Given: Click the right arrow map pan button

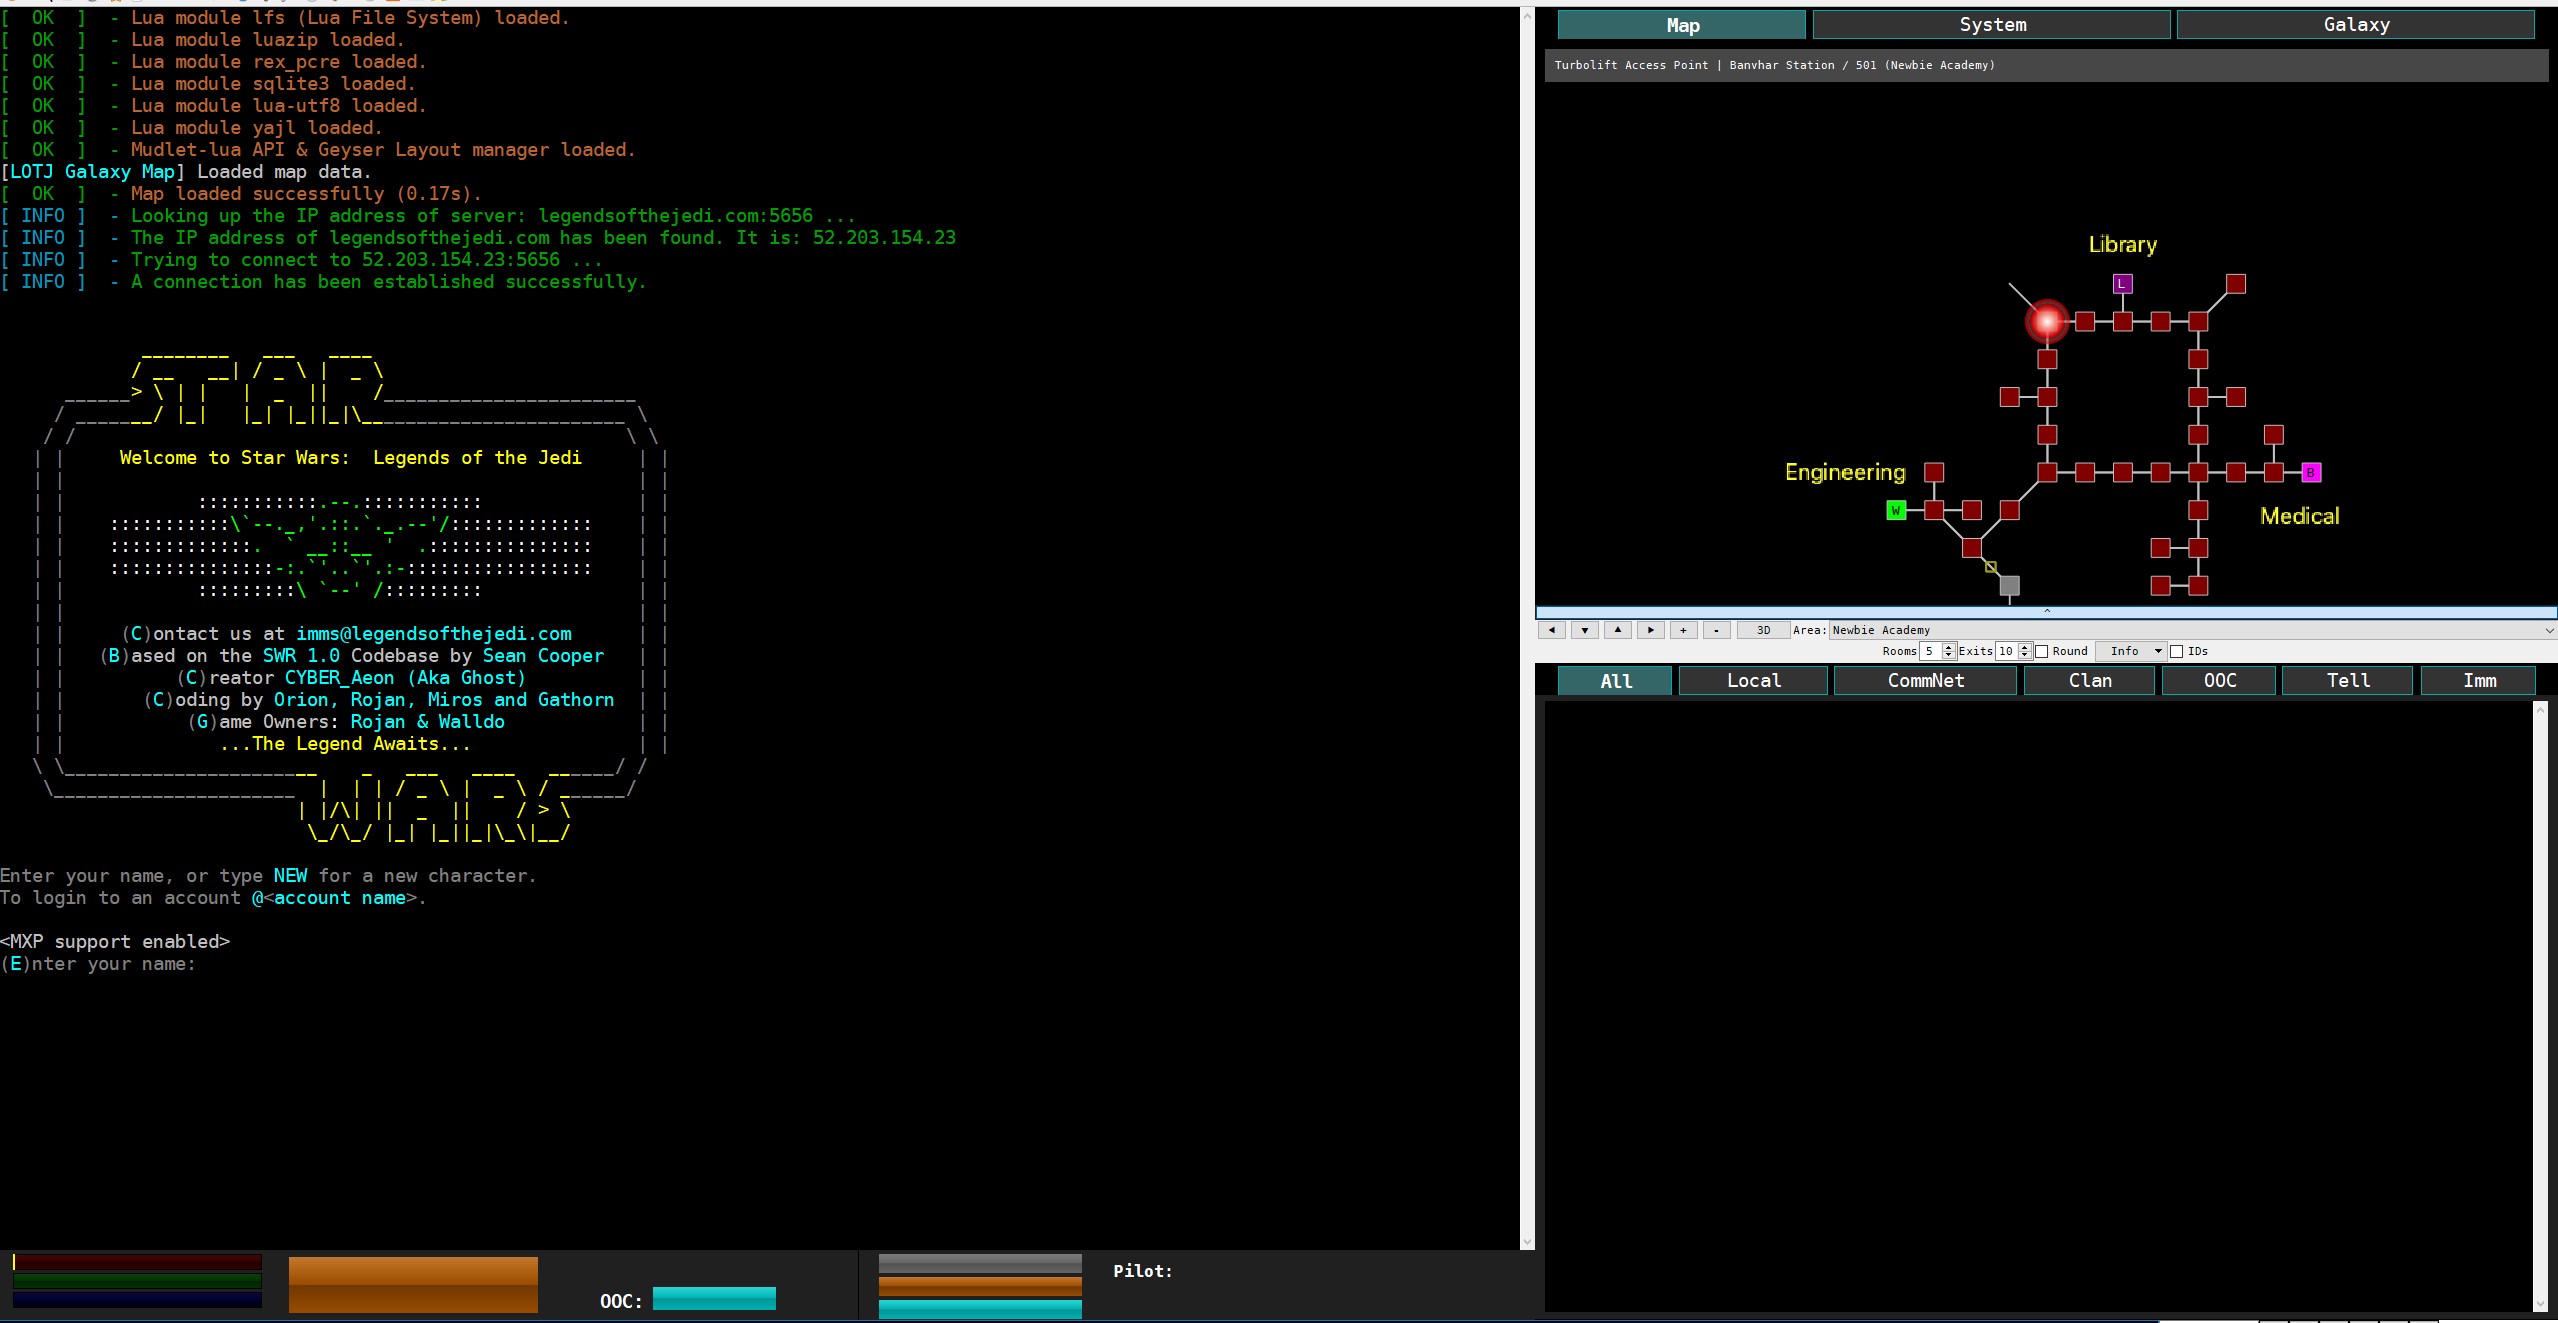Looking at the screenshot, I should click(1650, 630).
